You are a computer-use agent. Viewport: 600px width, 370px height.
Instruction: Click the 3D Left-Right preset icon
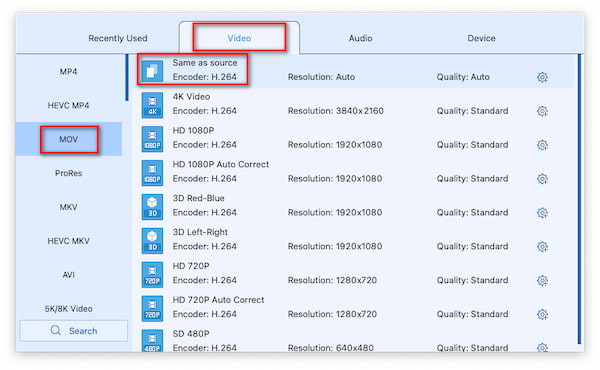152,241
